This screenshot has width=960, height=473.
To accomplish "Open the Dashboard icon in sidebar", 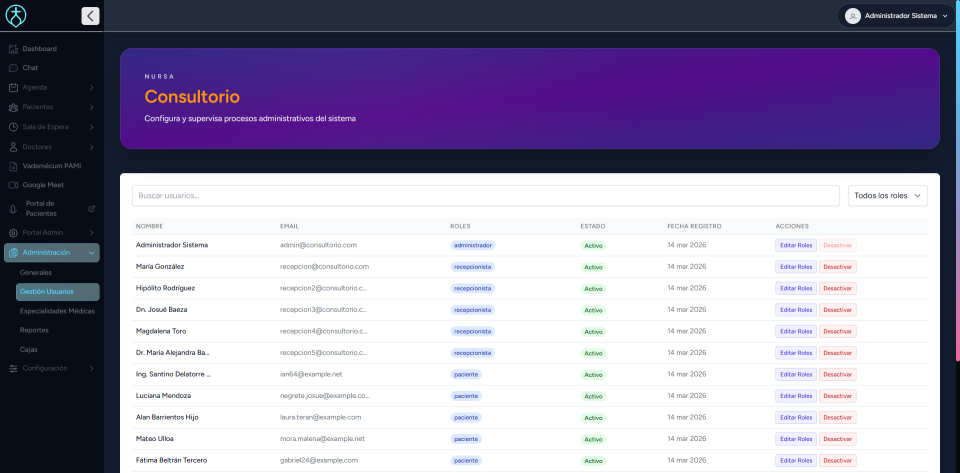I will [13, 49].
